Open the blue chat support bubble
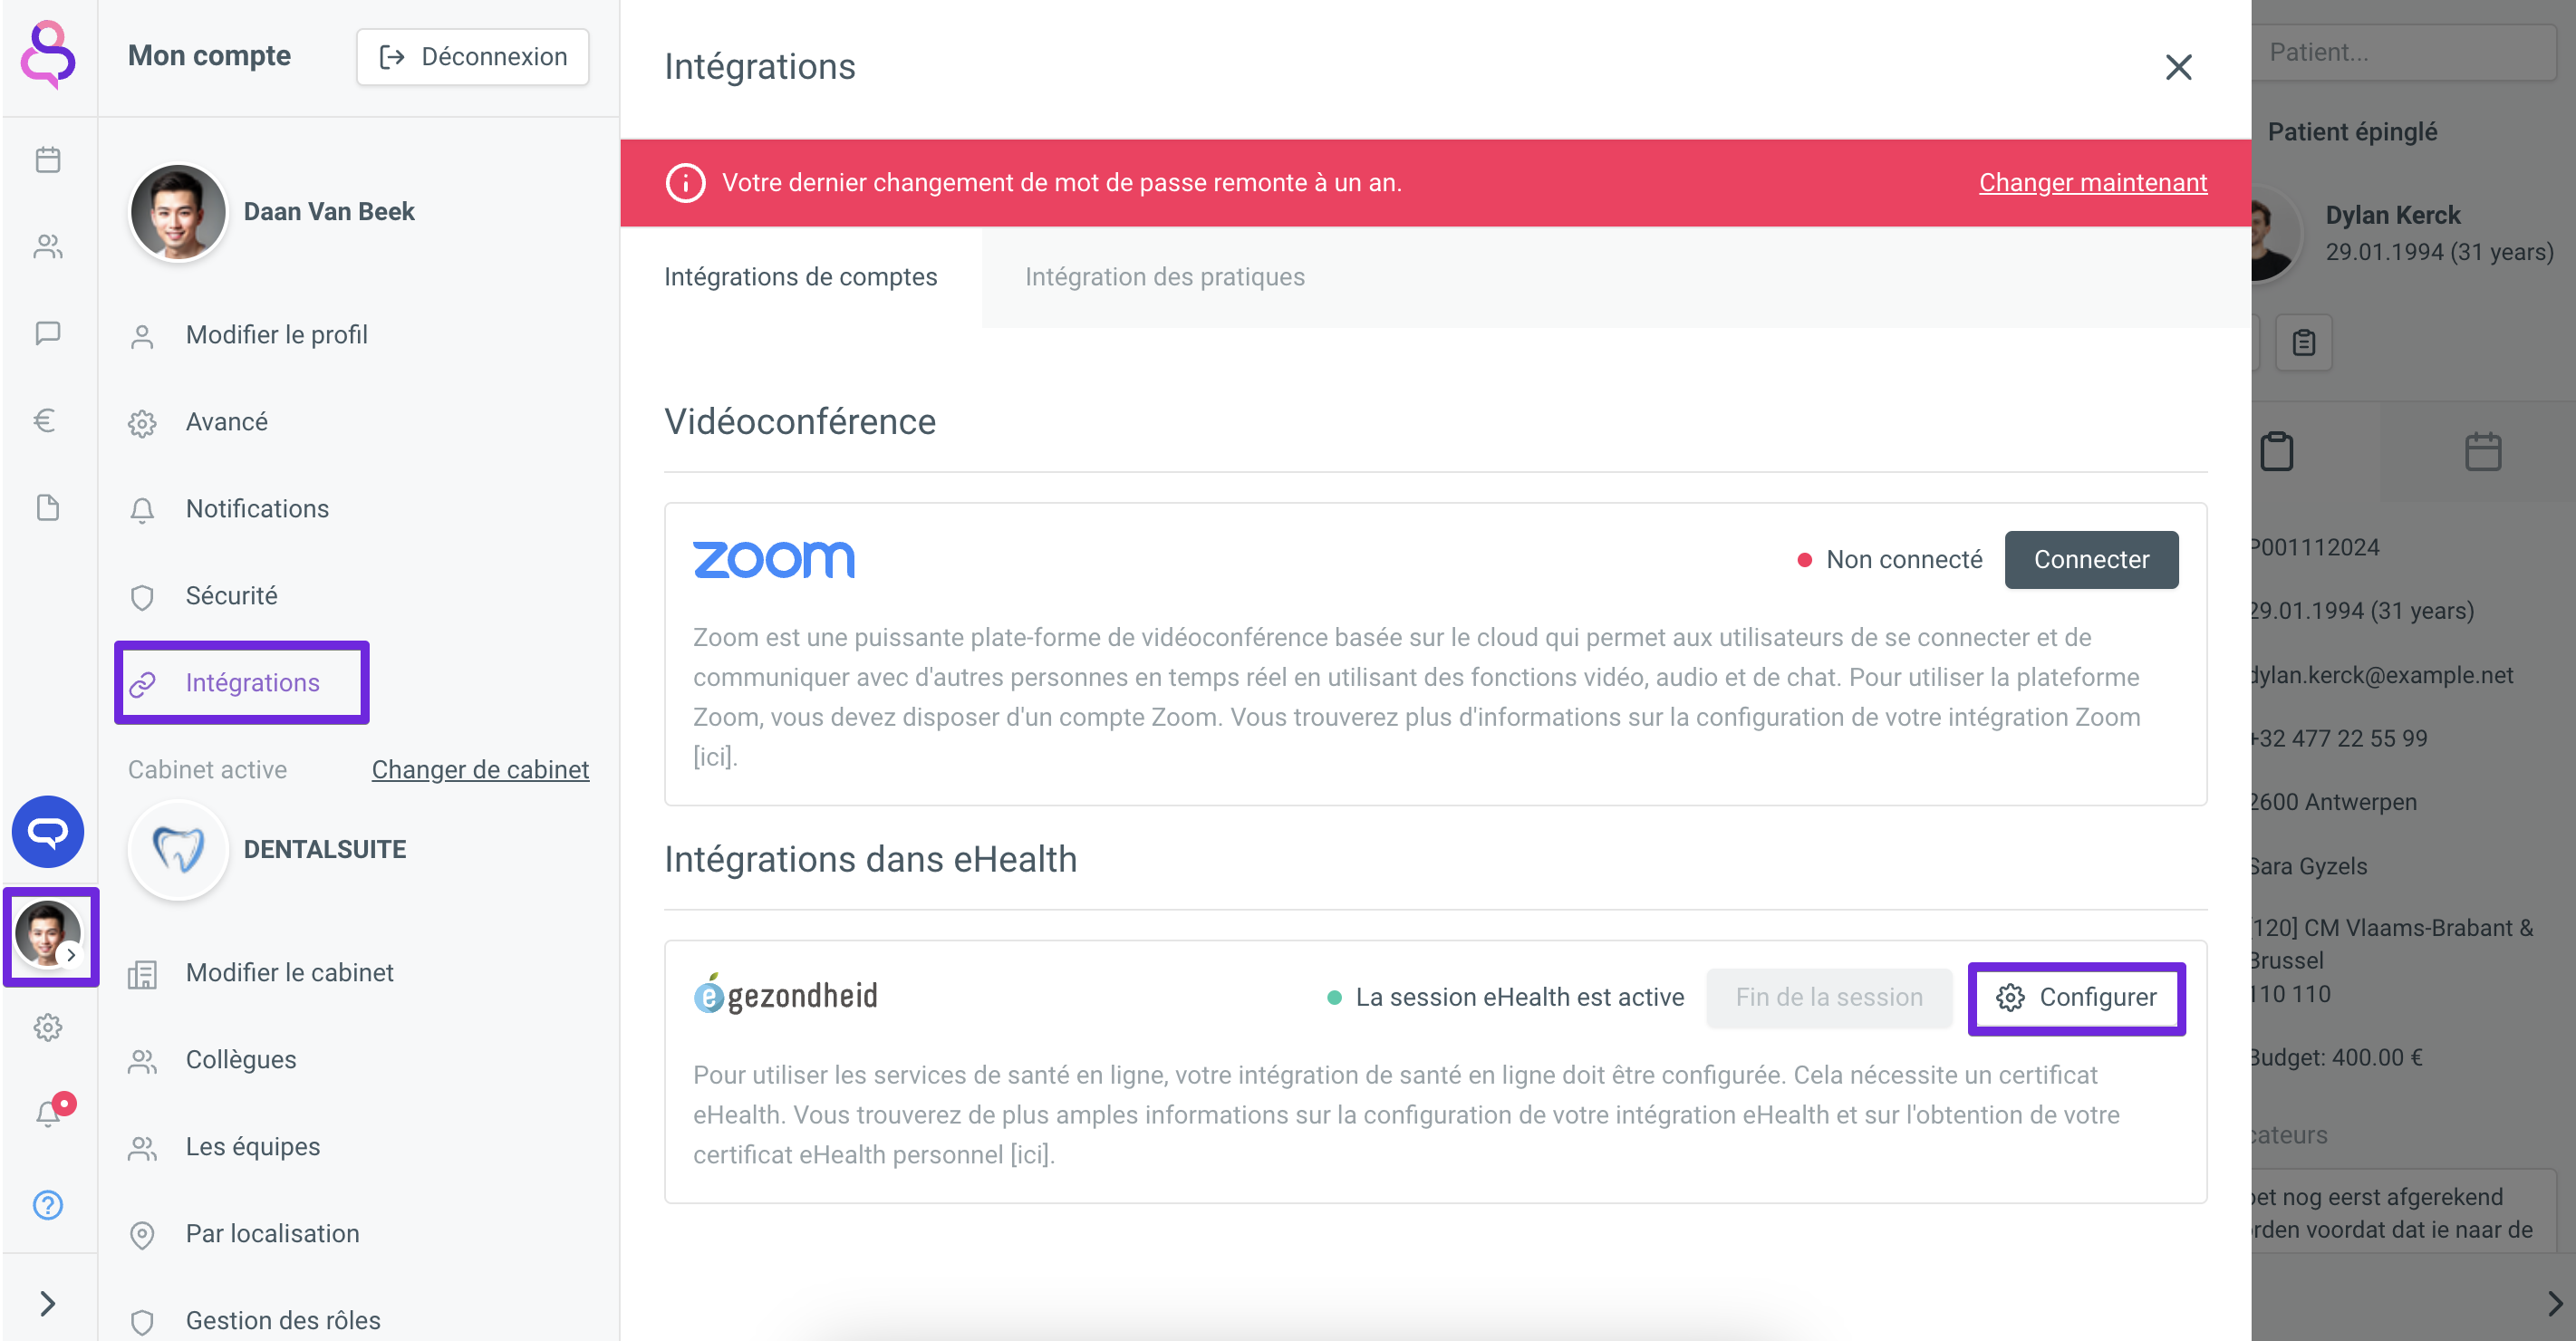 pos(48,831)
